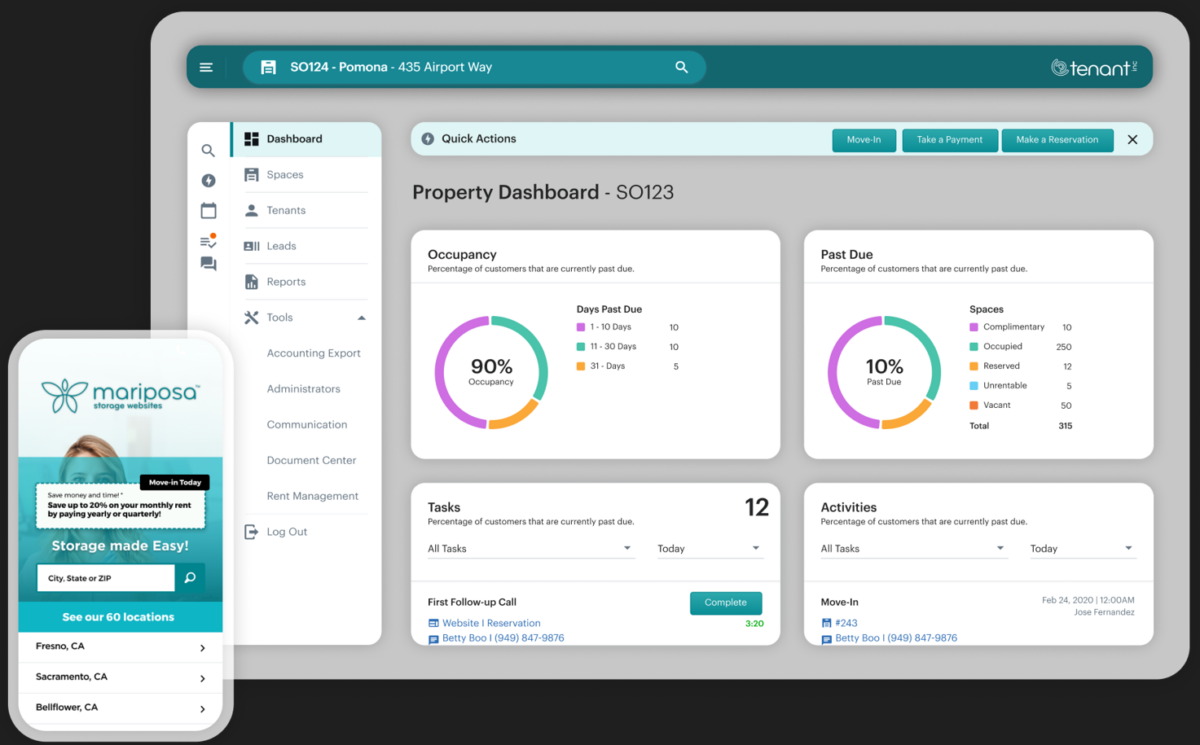Mark the First Follow-up Call task Complete

tap(725, 603)
